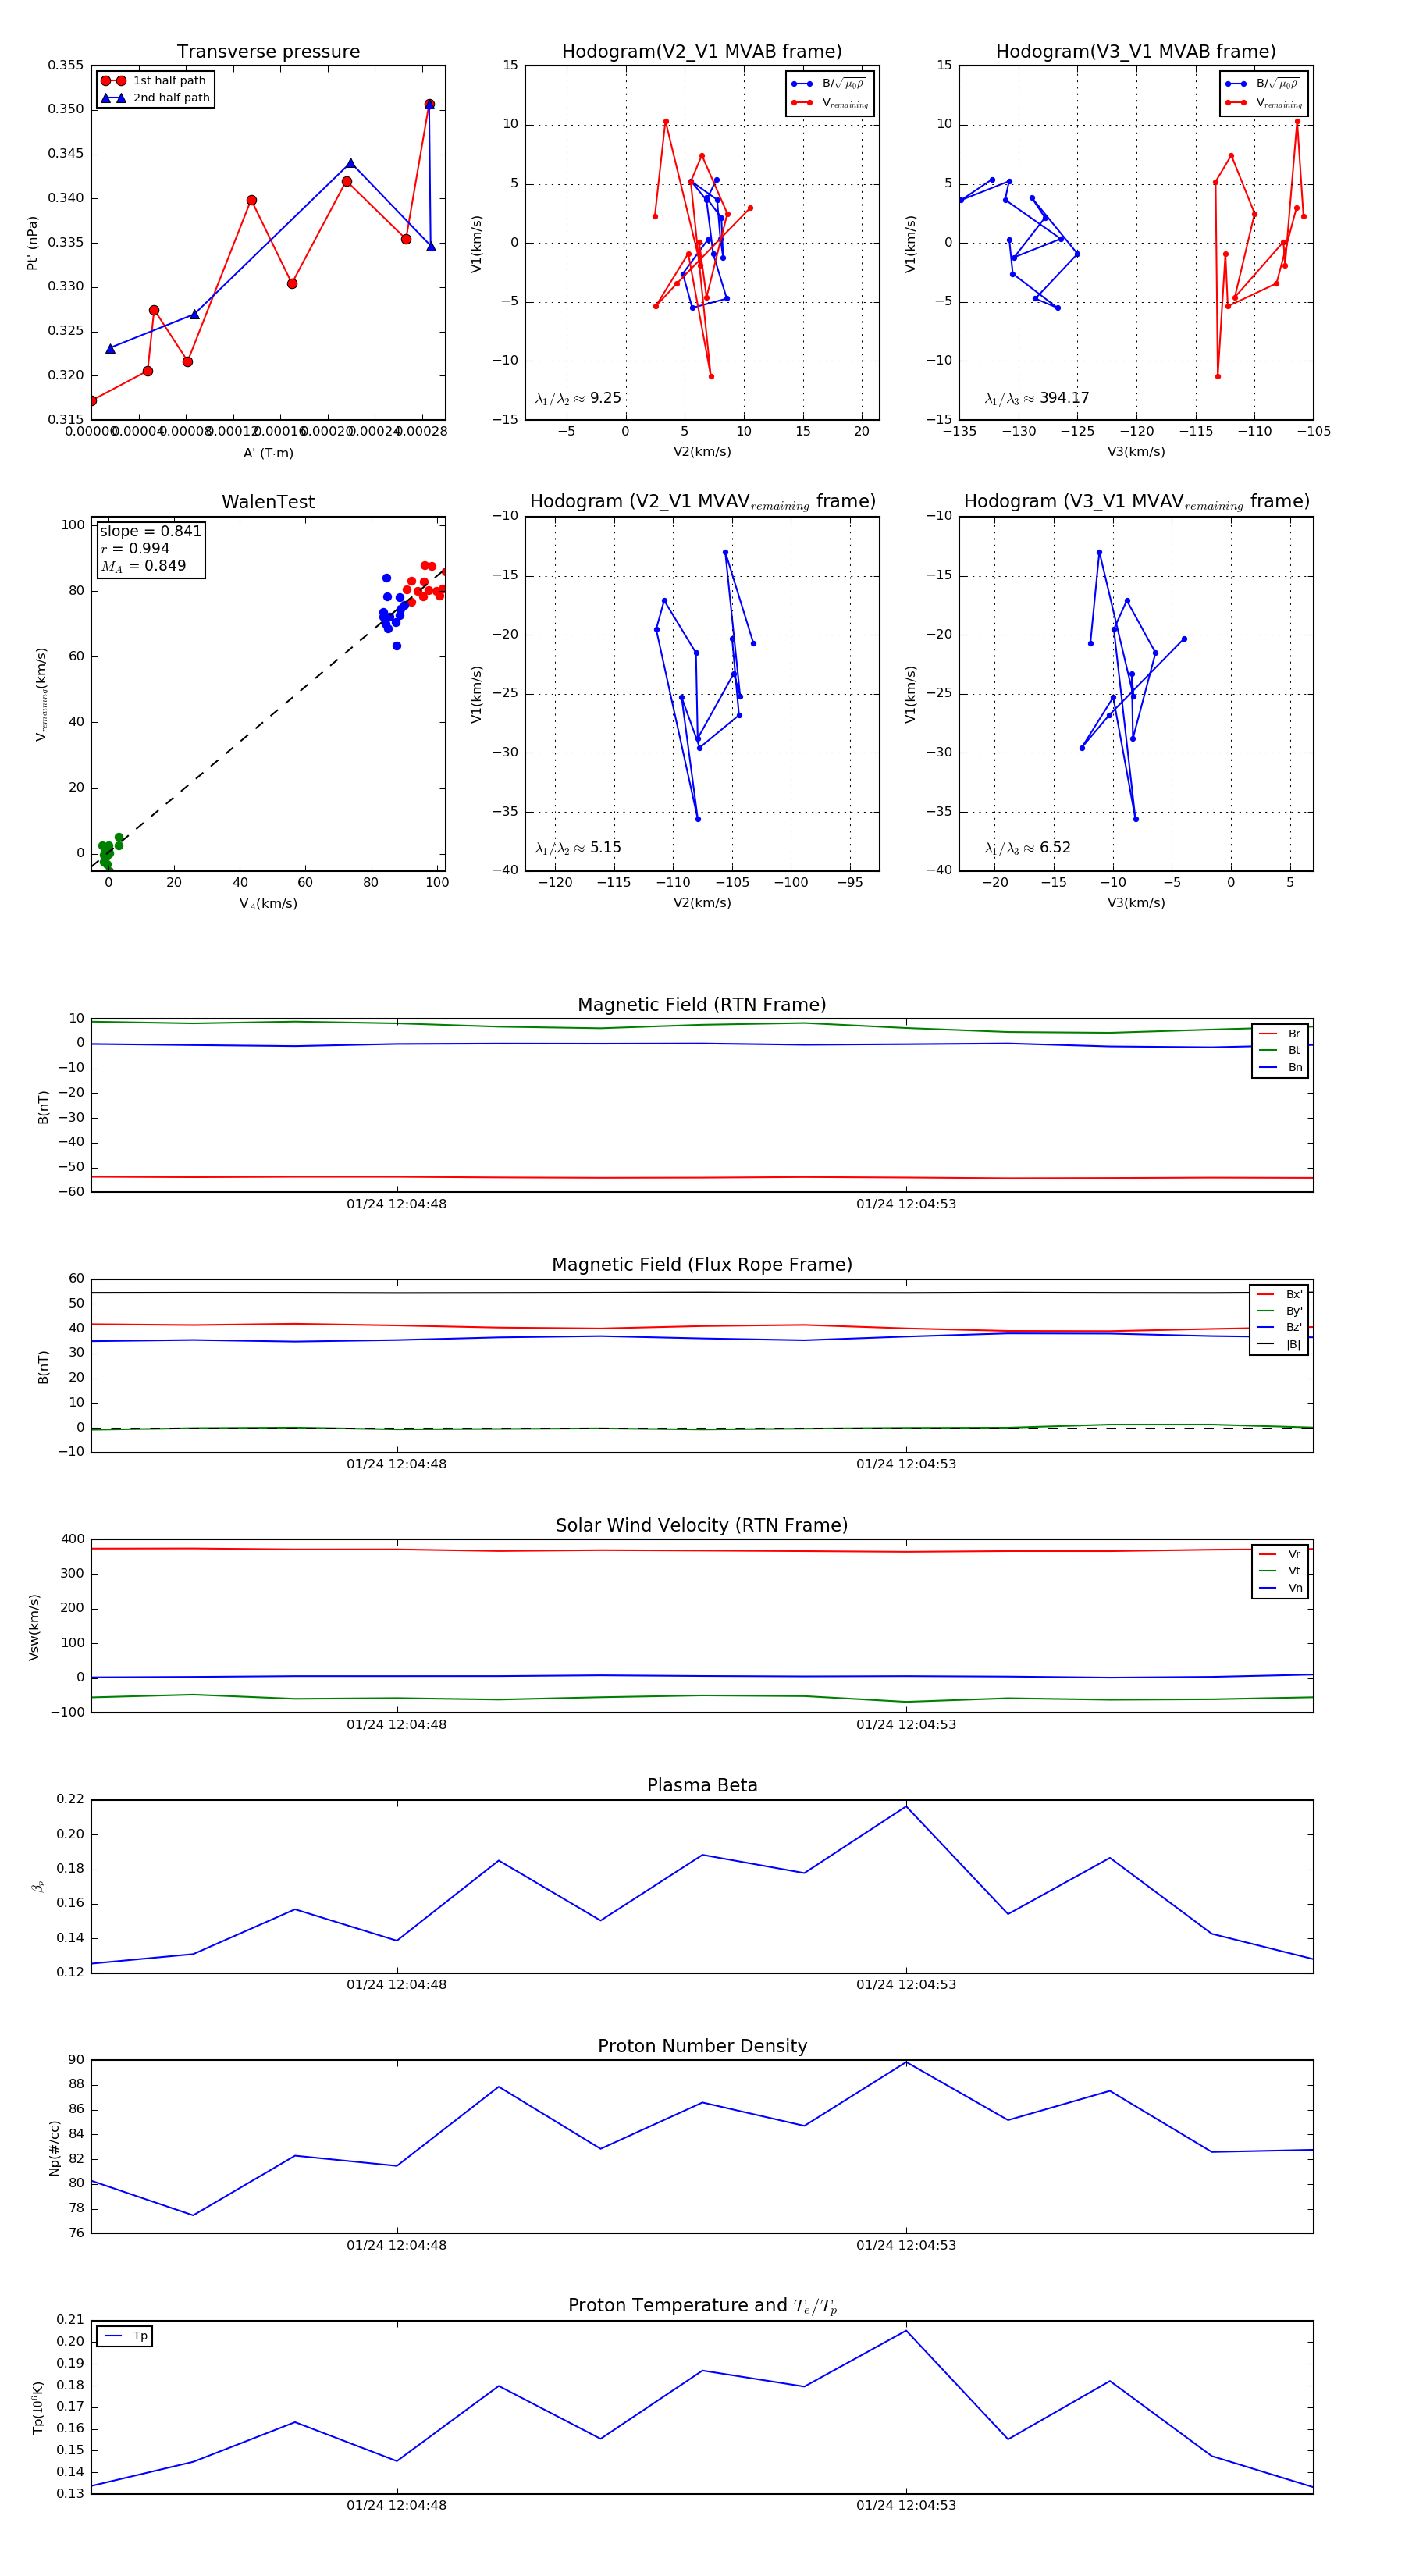1405x2576 pixels.
Task: Click the 'Bt' legend entry
Action: (x=1281, y=1050)
